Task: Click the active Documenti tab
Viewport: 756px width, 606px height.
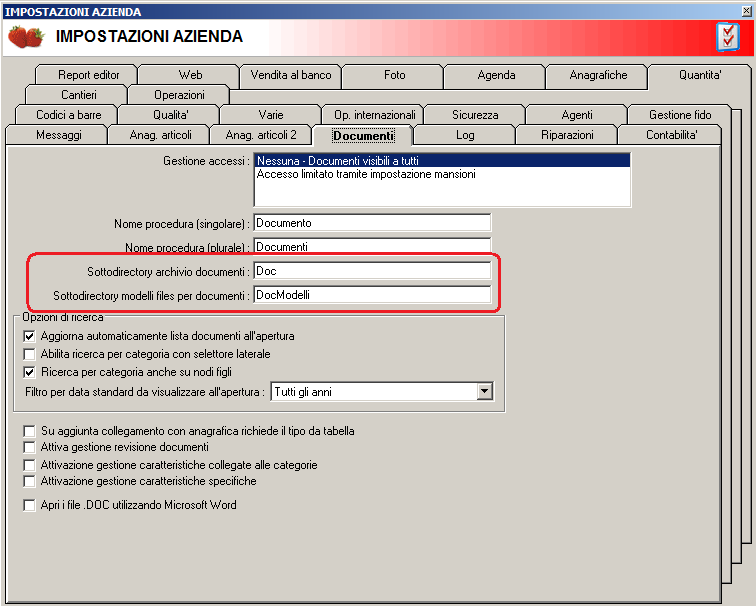Action: (x=363, y=136)
